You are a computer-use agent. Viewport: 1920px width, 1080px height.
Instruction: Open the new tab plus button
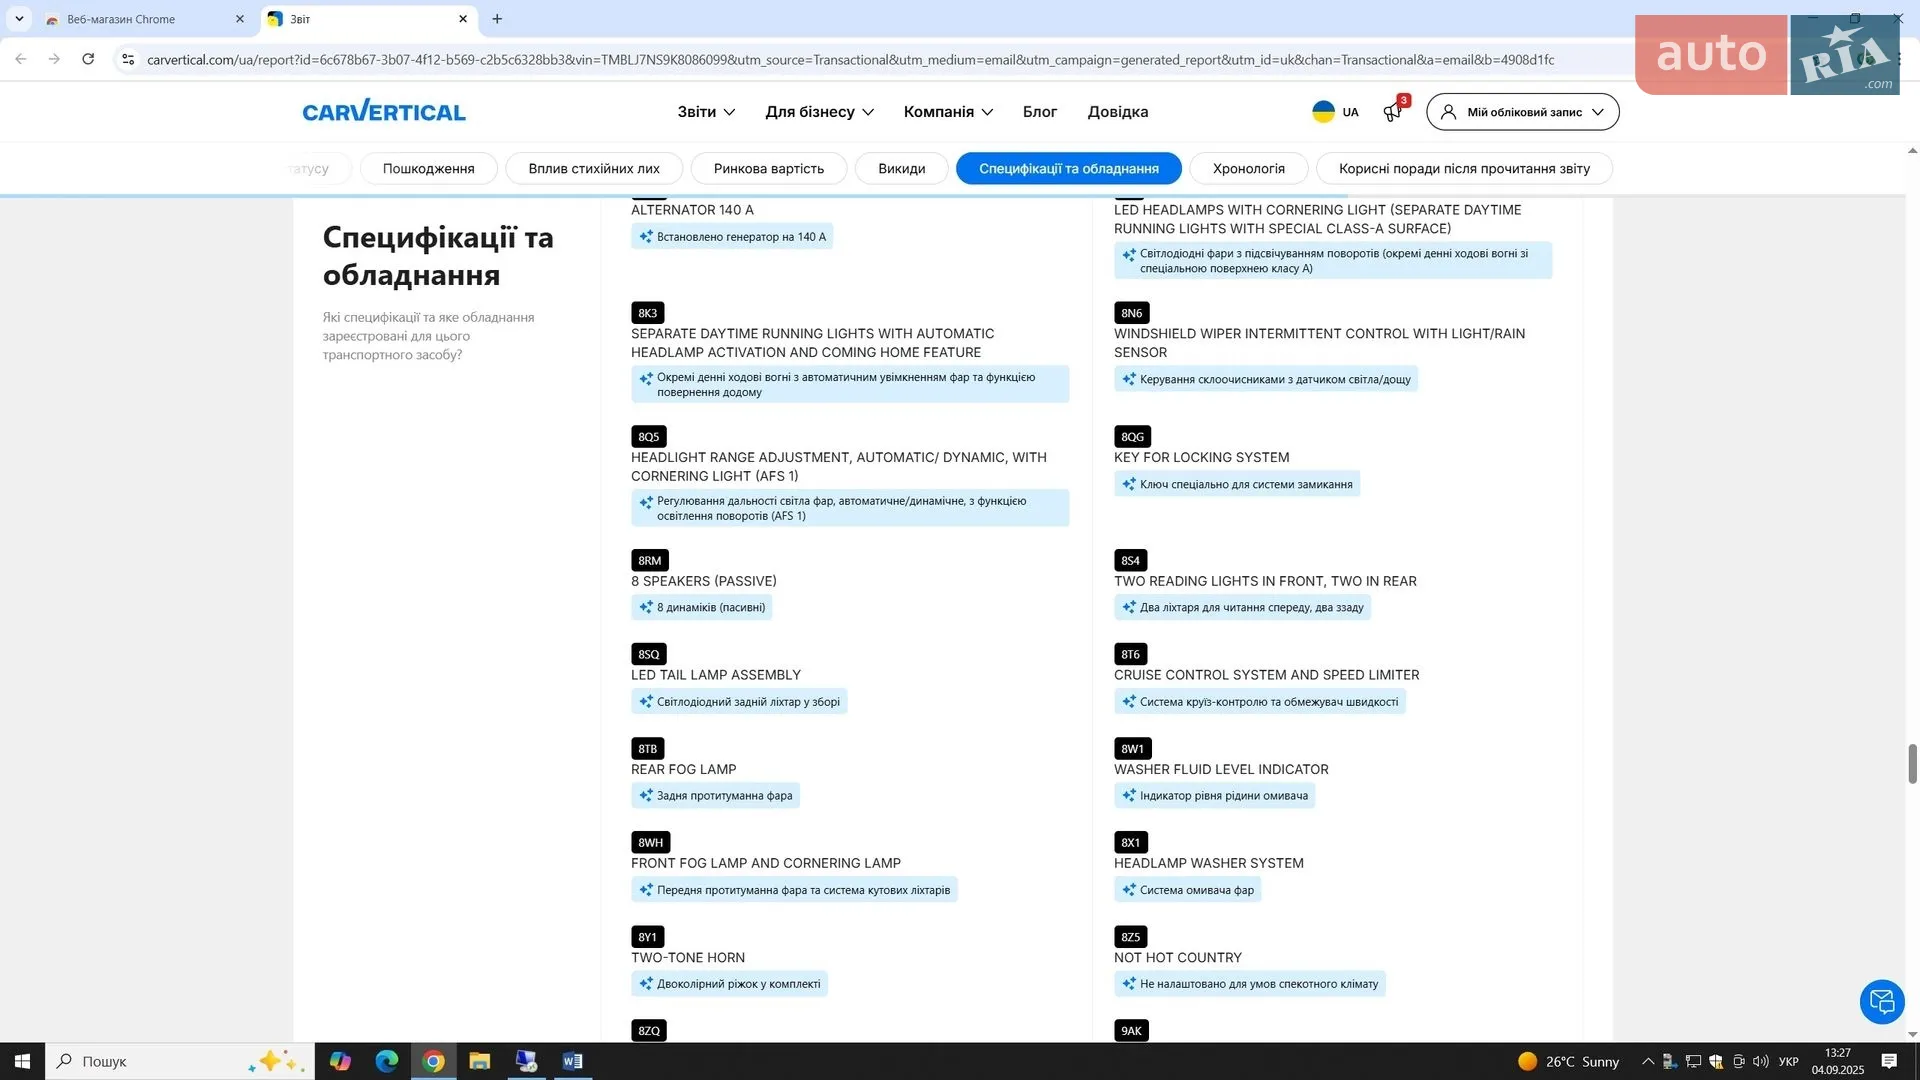497,19
